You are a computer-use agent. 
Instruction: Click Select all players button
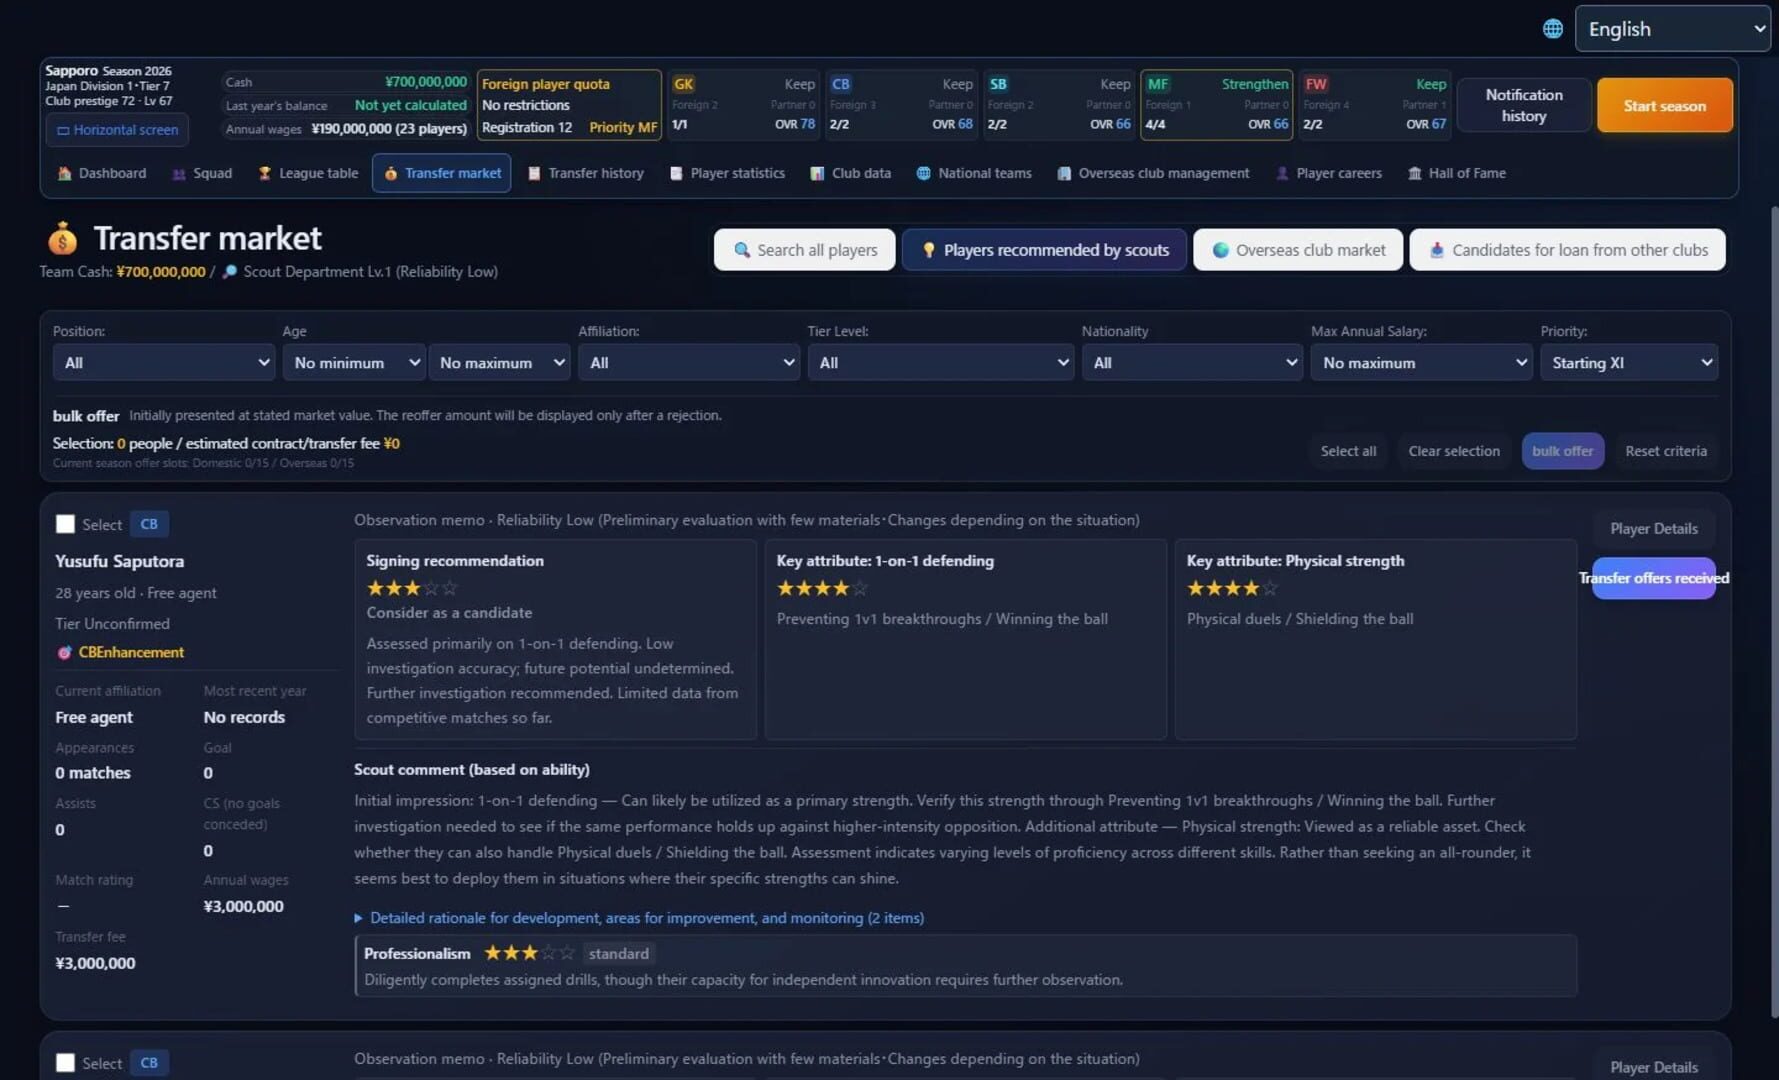coord(1348,451)
